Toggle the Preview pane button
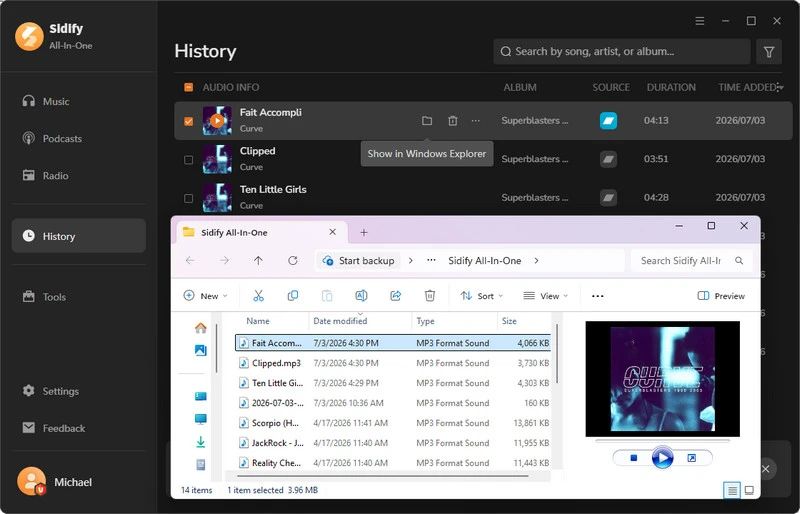The width and height of the screenshot is (800, 514). click(x=721, y=296)
